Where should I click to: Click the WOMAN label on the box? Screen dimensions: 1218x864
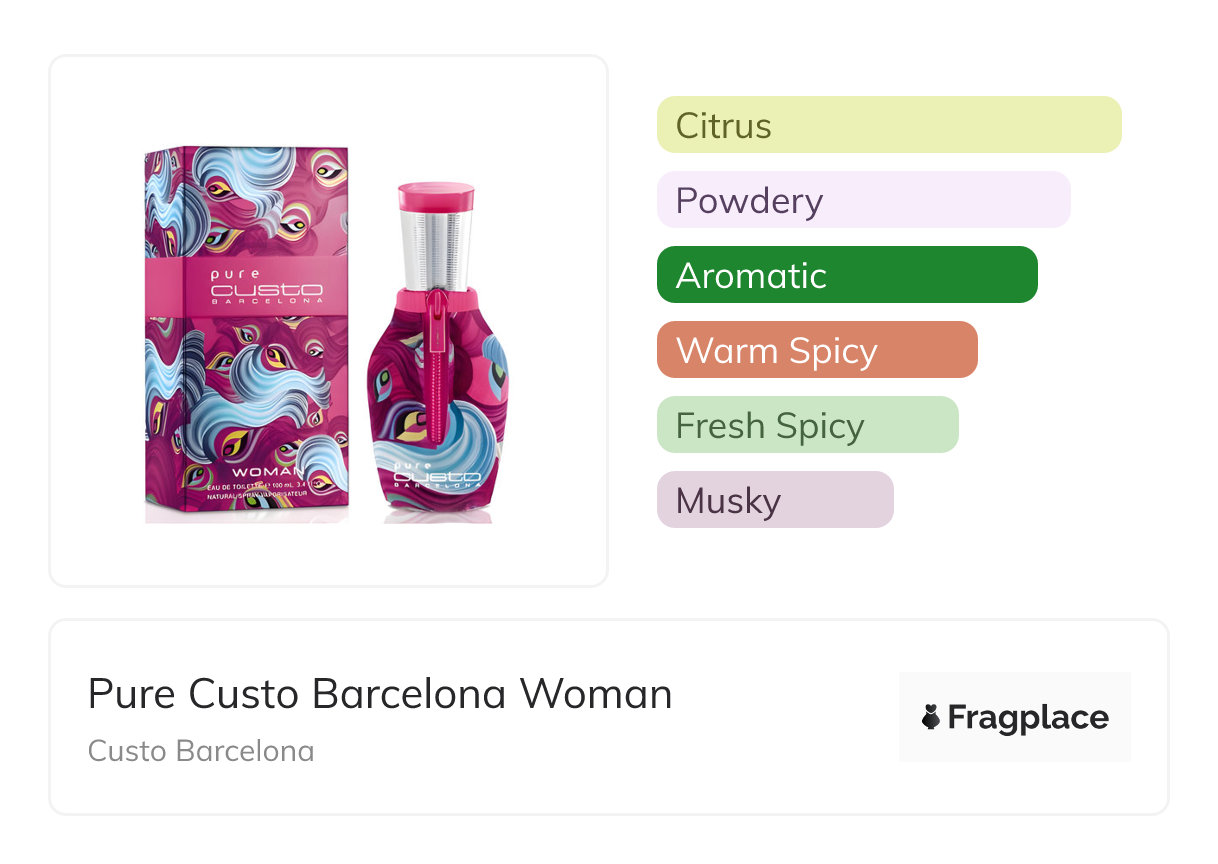tap(268, 471)
